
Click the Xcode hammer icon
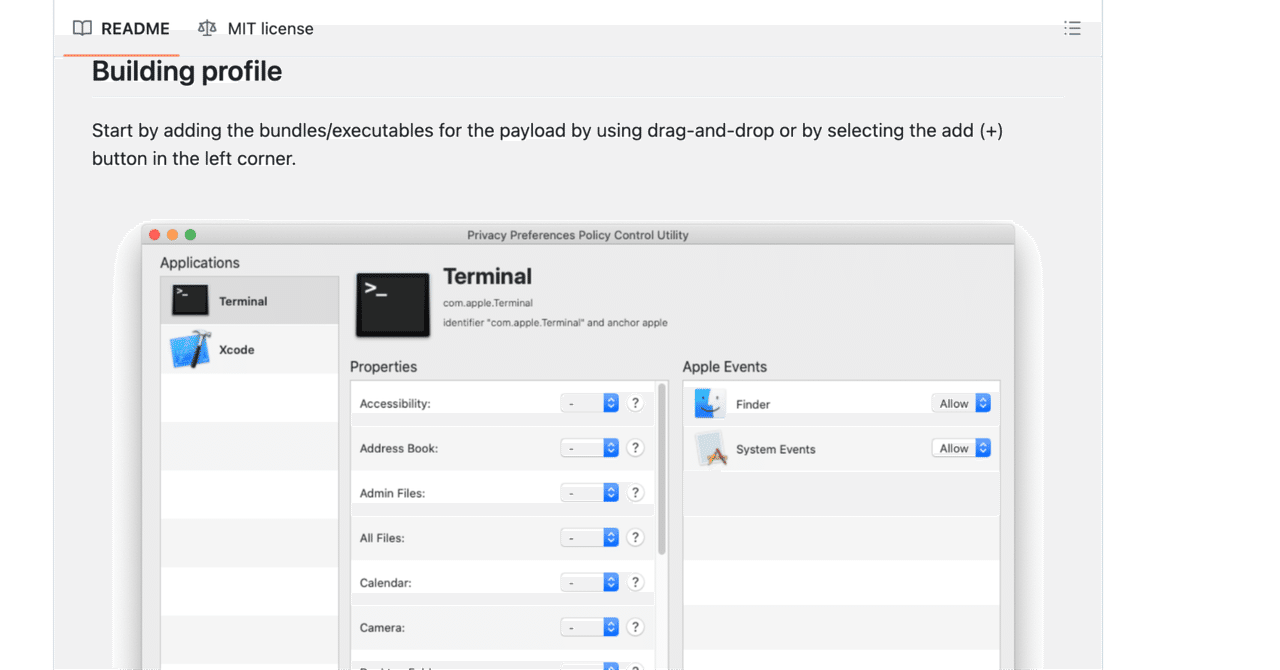tap(190, 350)
